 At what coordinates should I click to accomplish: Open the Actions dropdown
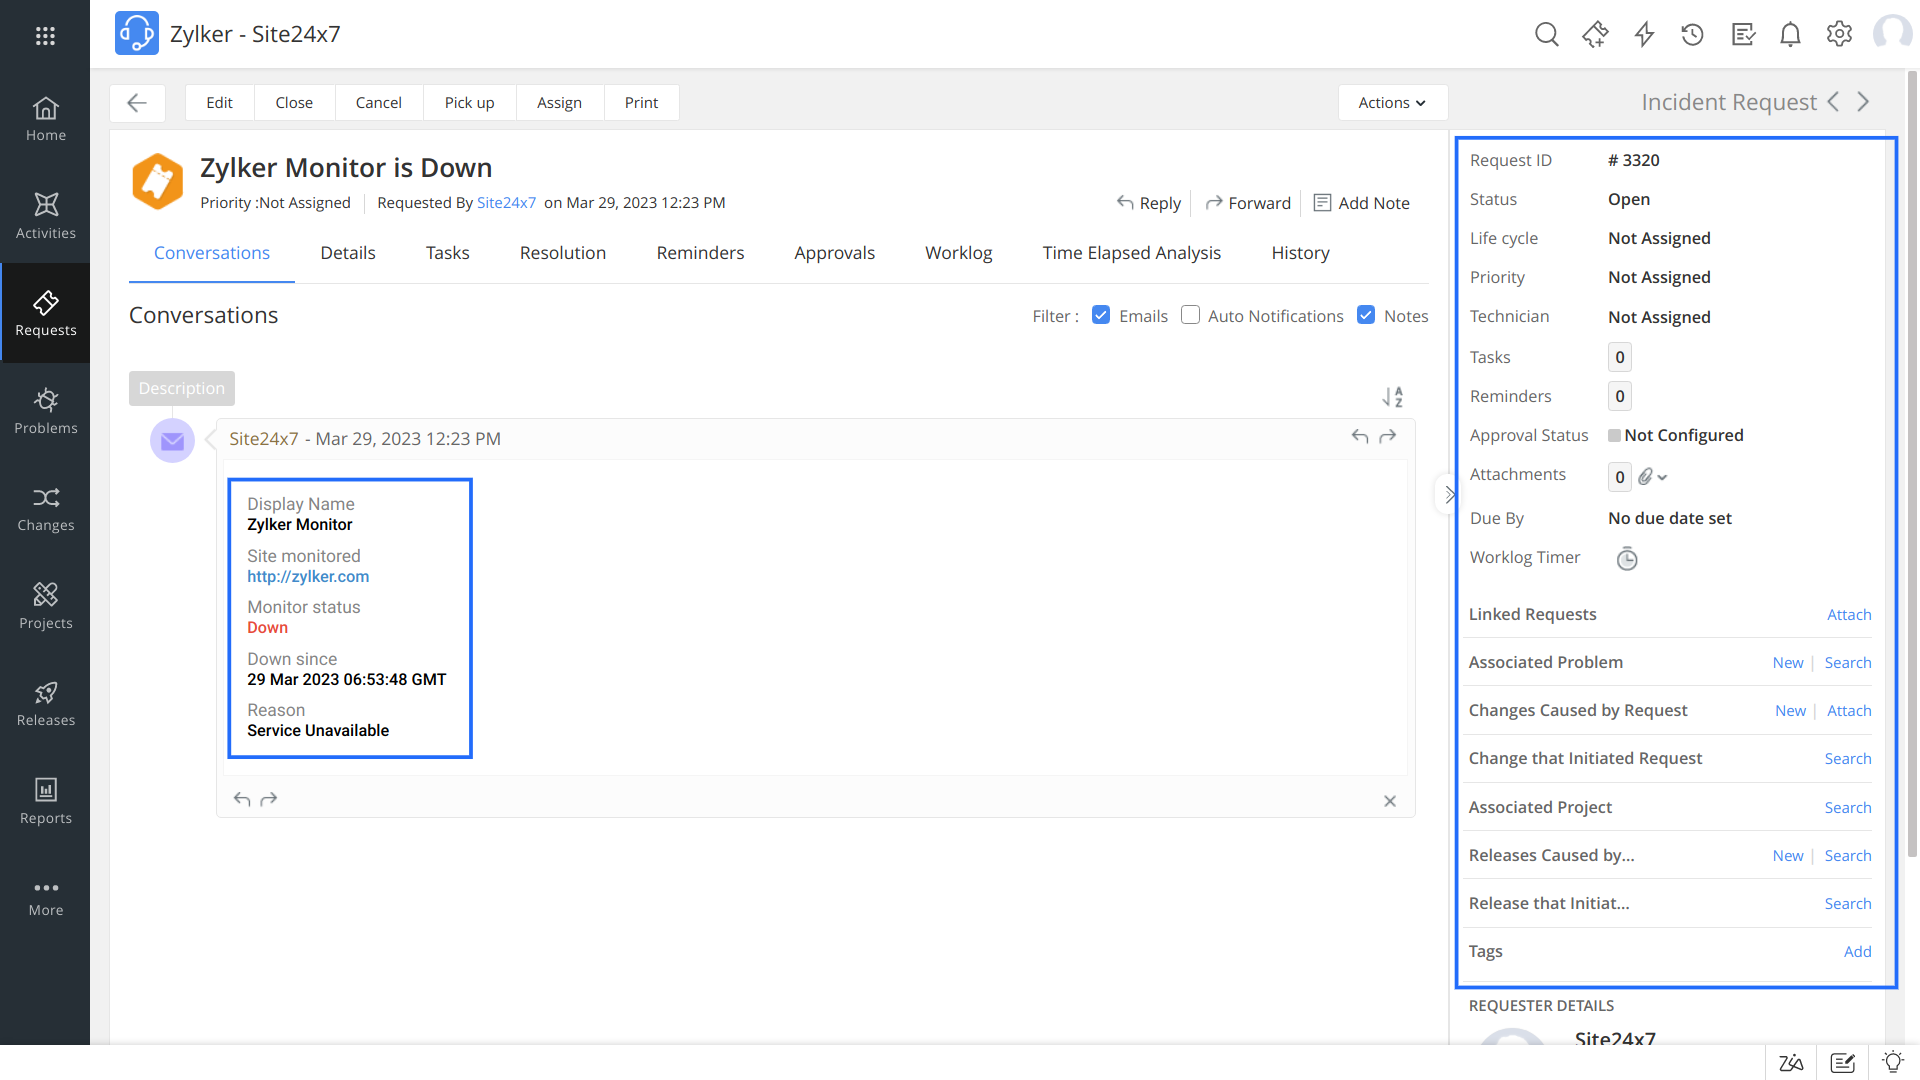click(1392, 102)
